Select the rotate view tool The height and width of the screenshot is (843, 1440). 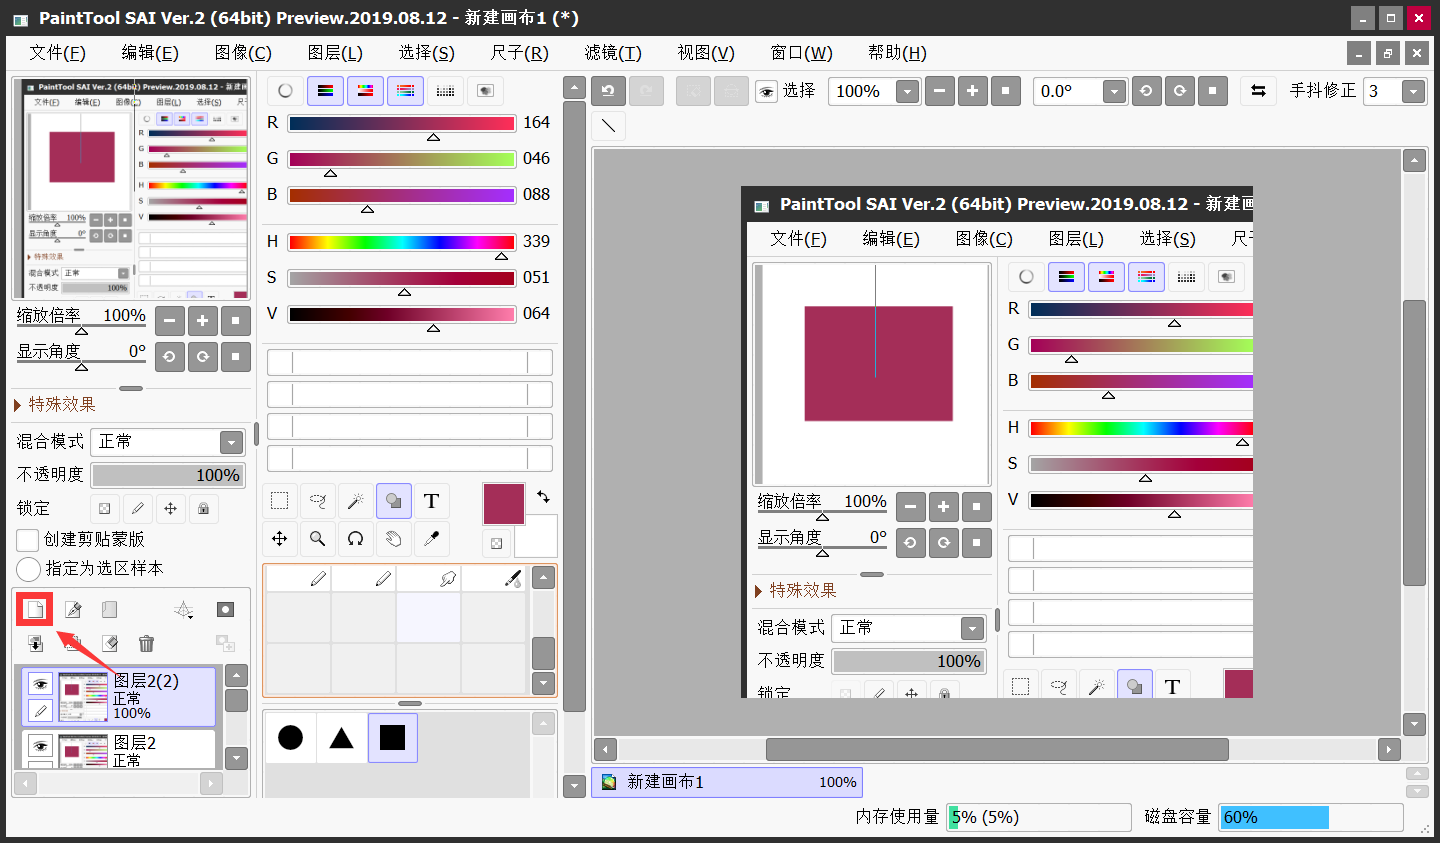point(355,539)
